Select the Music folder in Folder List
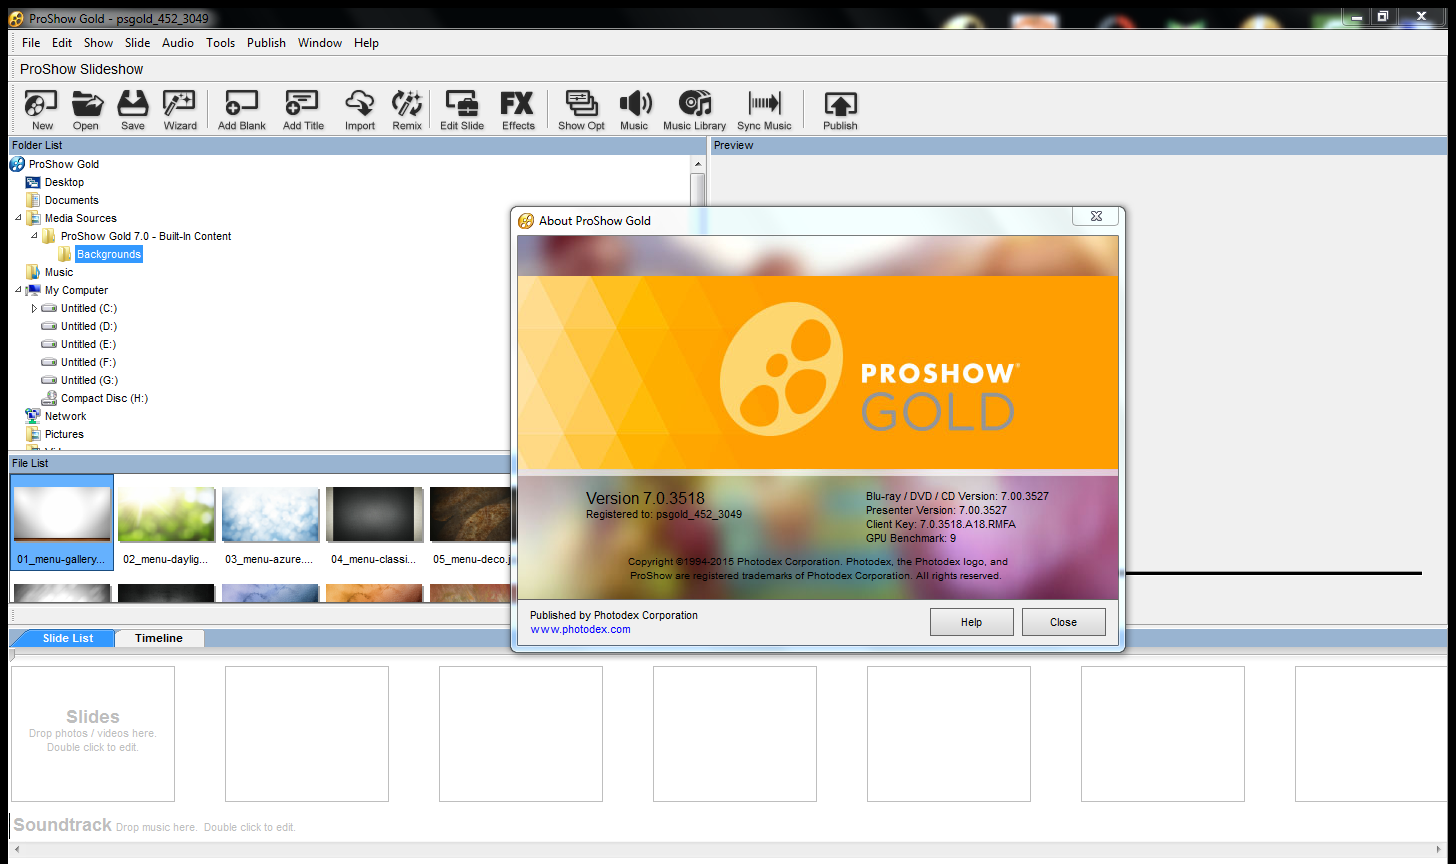 point(58,272)
